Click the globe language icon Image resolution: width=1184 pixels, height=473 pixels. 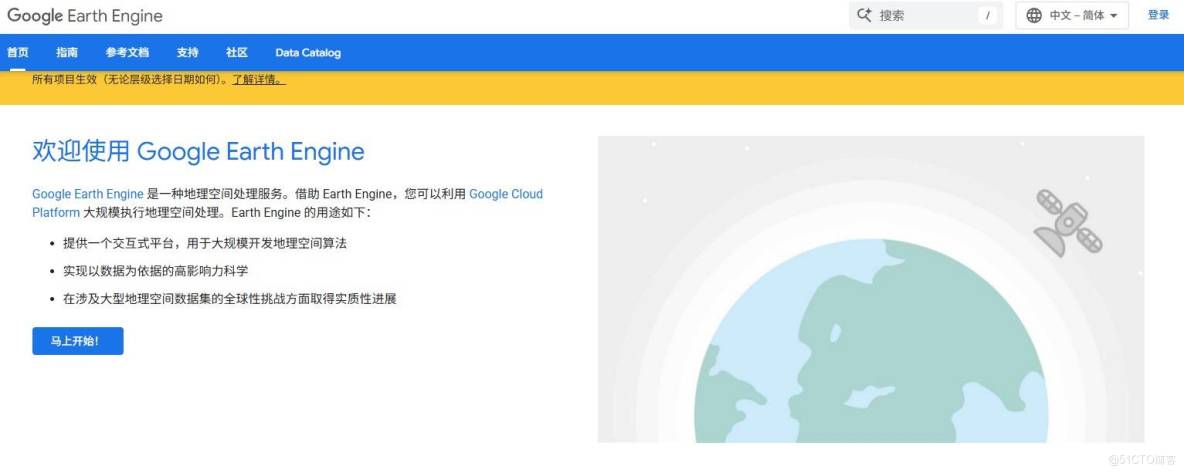coord(1034,15)
